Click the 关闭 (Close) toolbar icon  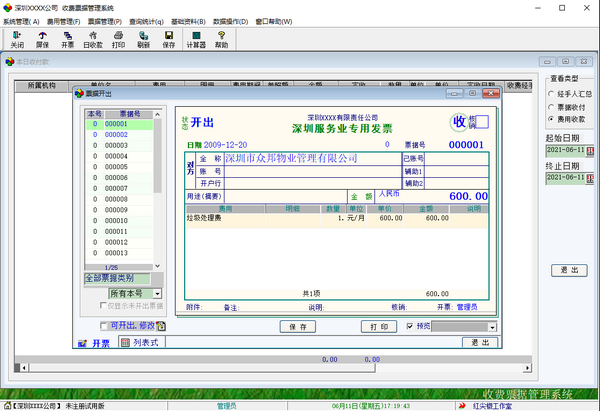(x=17, y=38)
